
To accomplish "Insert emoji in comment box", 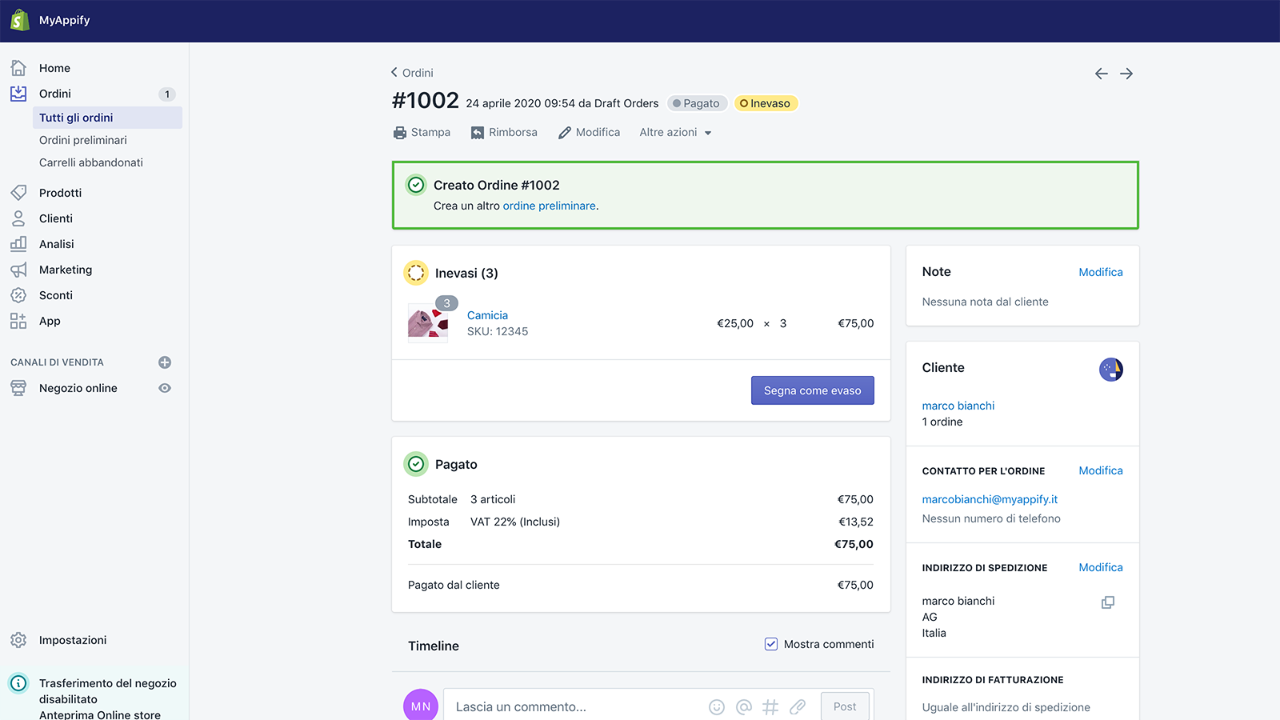I will point(716,707).
